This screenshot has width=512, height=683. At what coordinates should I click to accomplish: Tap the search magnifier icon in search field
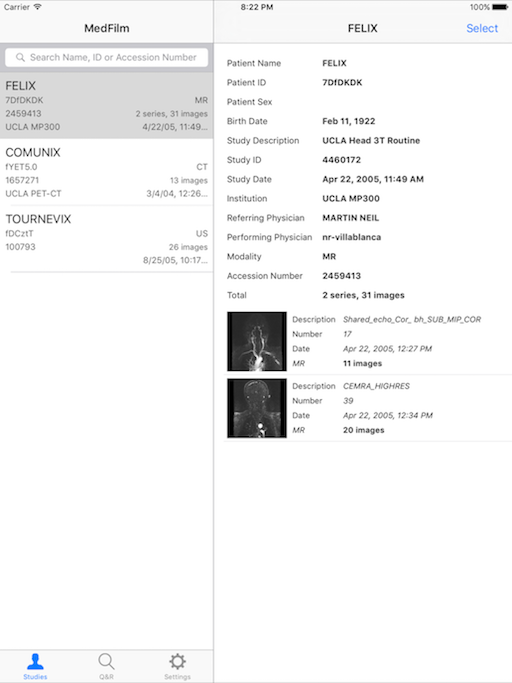[x=20, y=57]
